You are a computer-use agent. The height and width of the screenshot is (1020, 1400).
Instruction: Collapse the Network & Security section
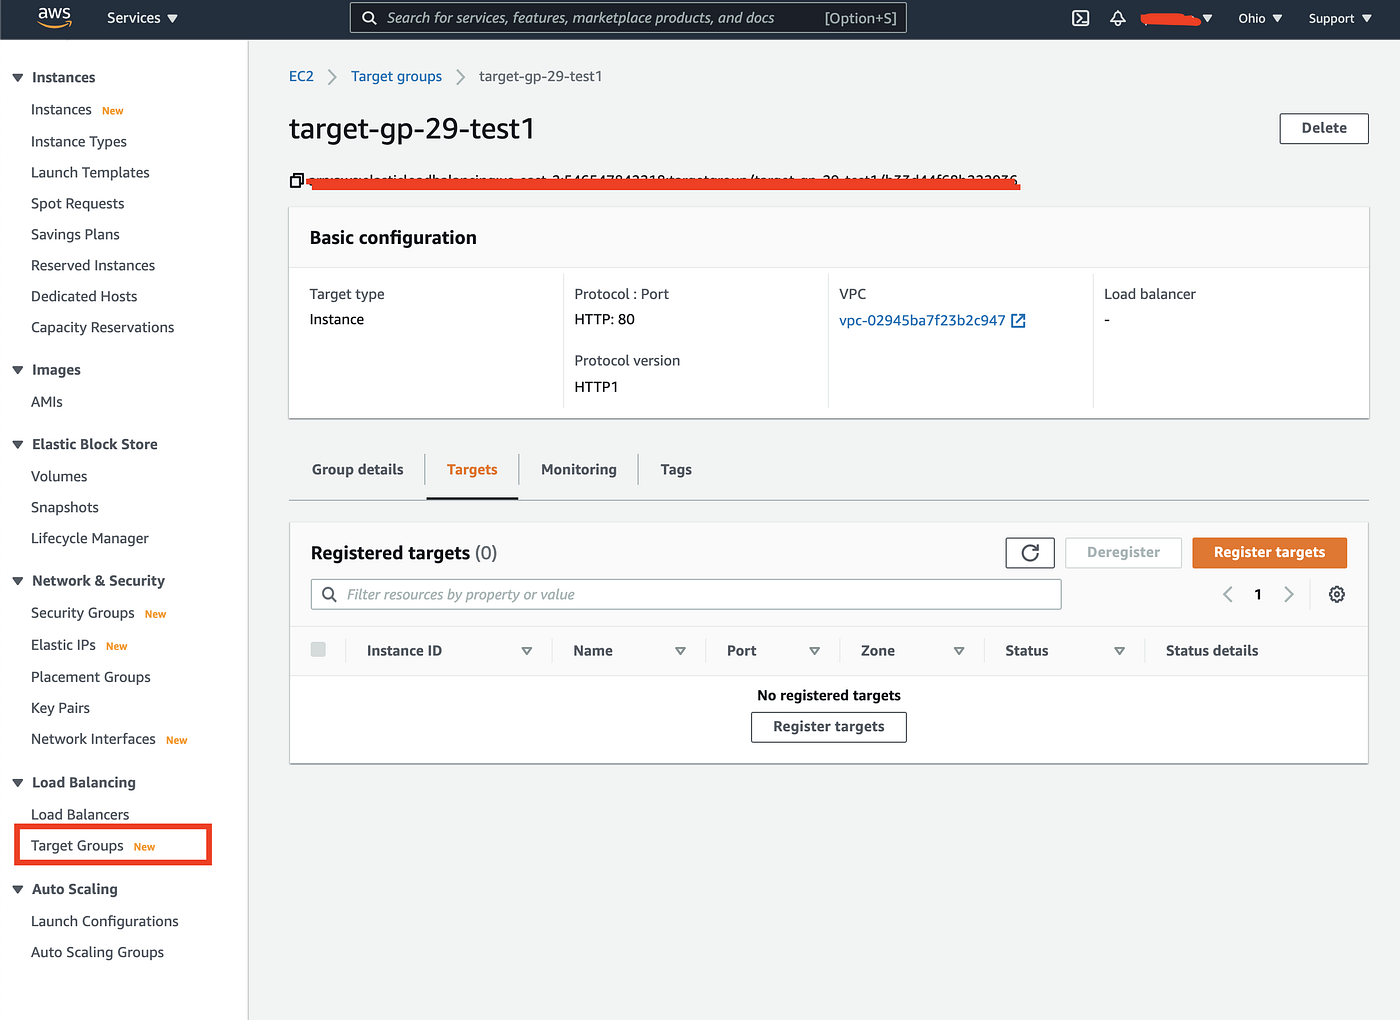tap(17, 581)
